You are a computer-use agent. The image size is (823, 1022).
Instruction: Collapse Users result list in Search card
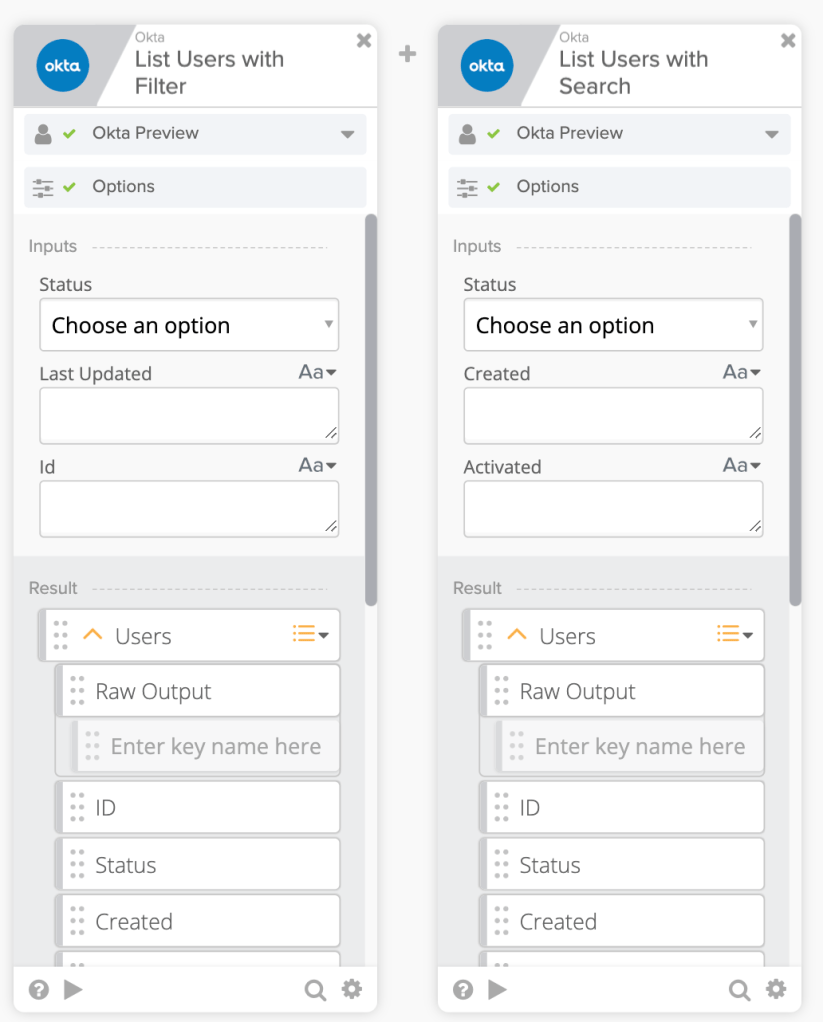pos(517,635)
